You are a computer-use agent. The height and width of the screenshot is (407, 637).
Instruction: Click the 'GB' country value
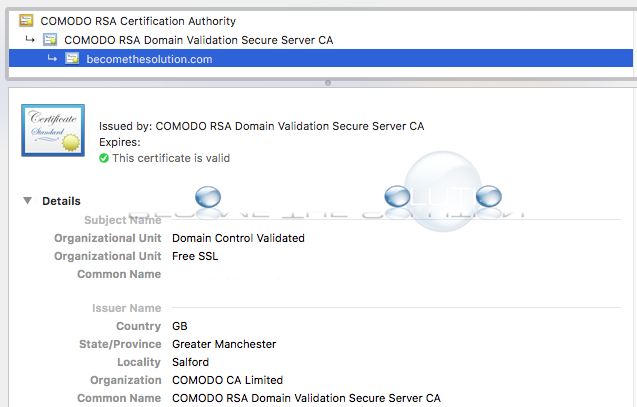pos(180,326)
